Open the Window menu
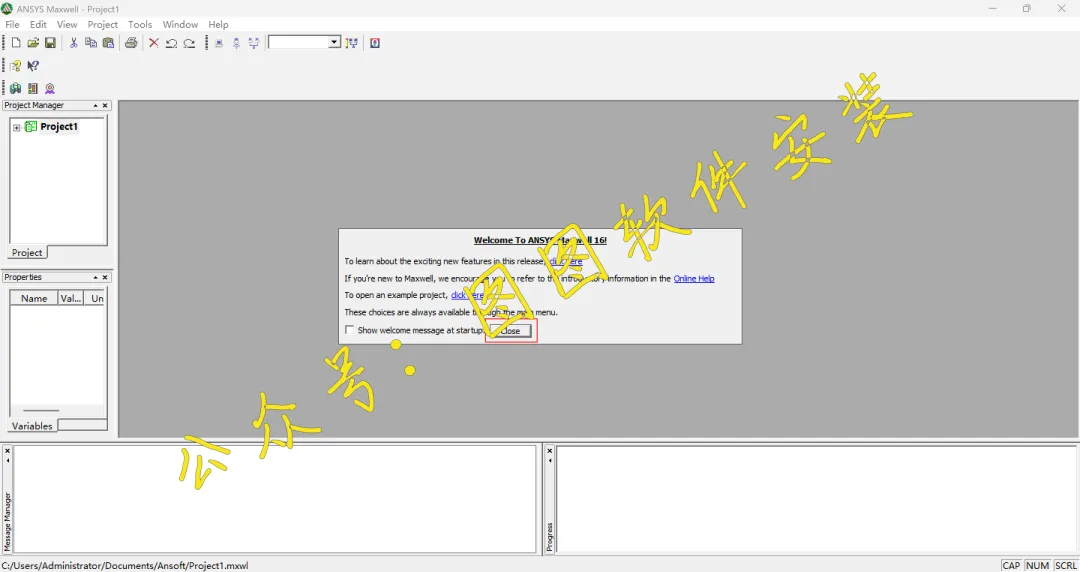This screenshot has height=572, width=1080. click(180, 24)
